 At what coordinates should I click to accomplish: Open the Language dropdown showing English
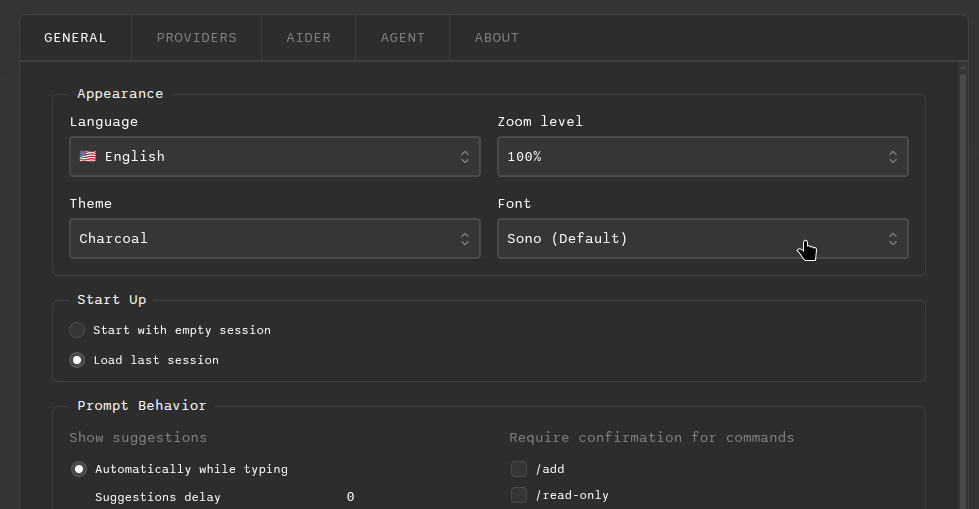pyautogui.click(x=275, y=157)
